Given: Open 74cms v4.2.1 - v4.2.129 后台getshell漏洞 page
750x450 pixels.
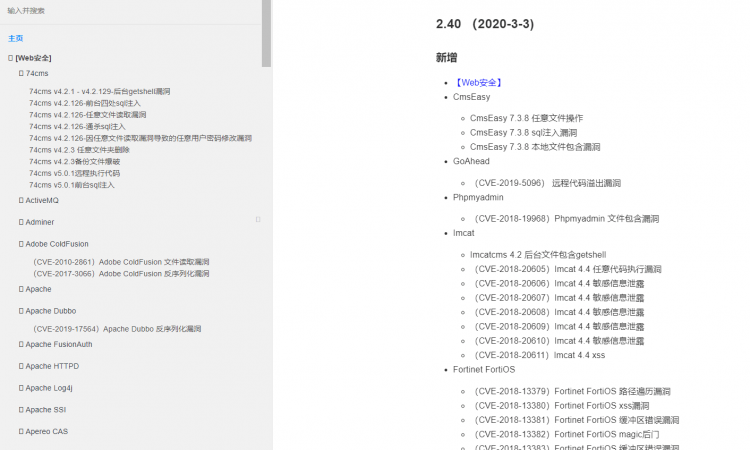Looking at the screenshot, I should coord(99,91).
